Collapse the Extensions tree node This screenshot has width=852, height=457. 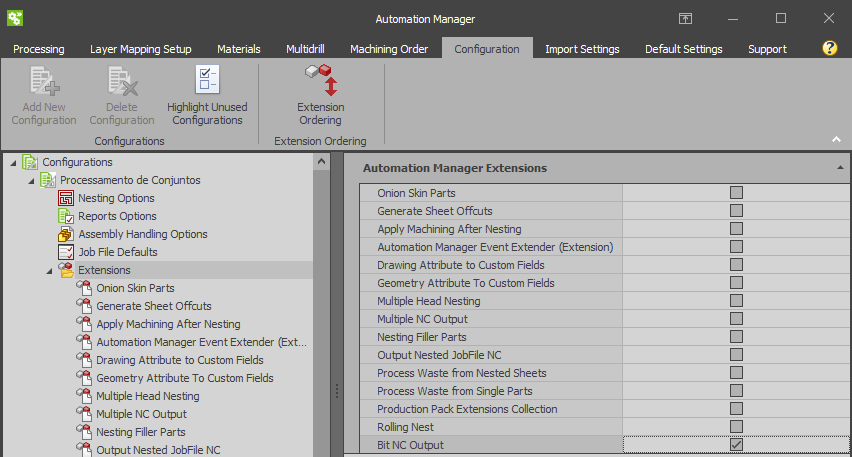[x=49, y=270]
